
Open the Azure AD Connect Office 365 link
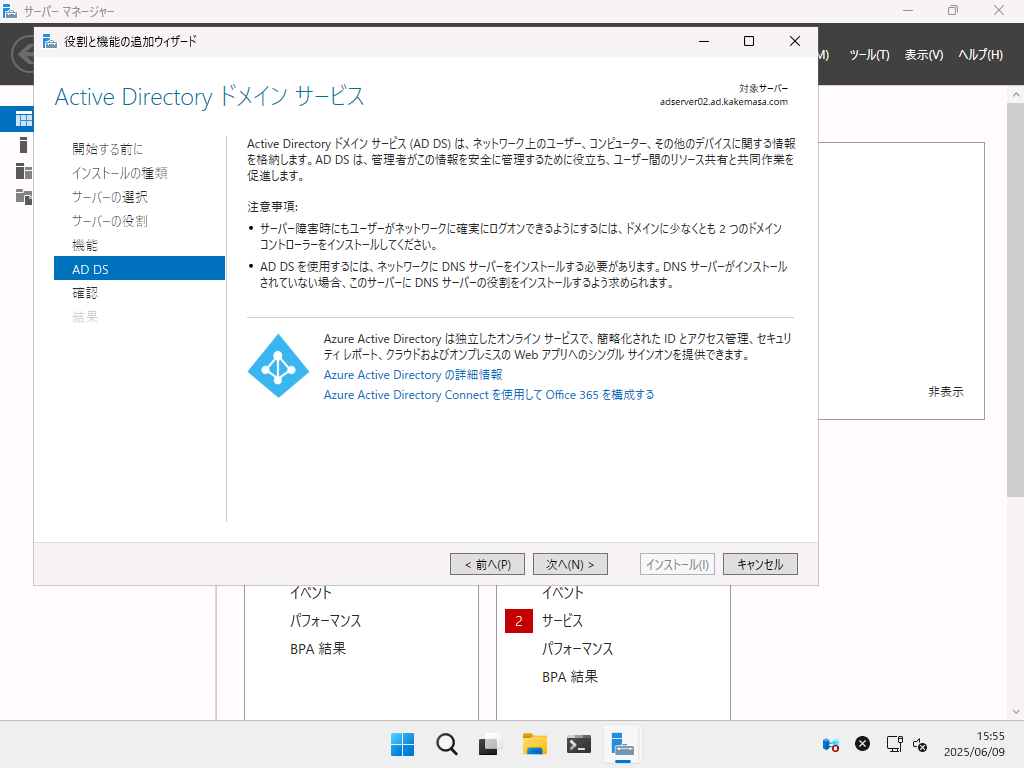coord(489,395)
